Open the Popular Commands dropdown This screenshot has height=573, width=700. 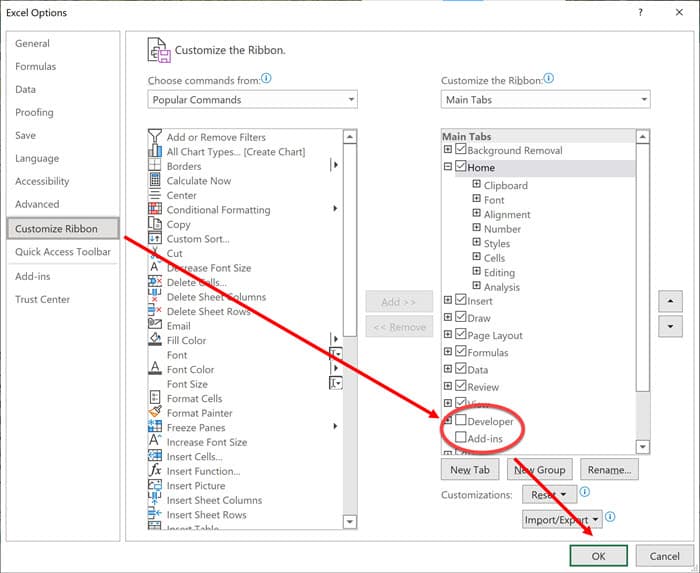click(x=252, y=100)
